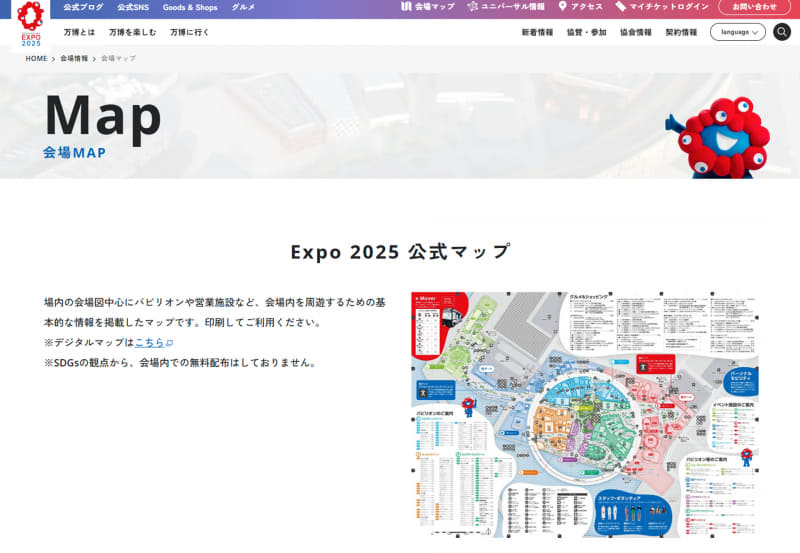Screen dimensions: 800x553
Task: Click the Myaku-Myaku mascot image
Action: click(x=718, y=138)
